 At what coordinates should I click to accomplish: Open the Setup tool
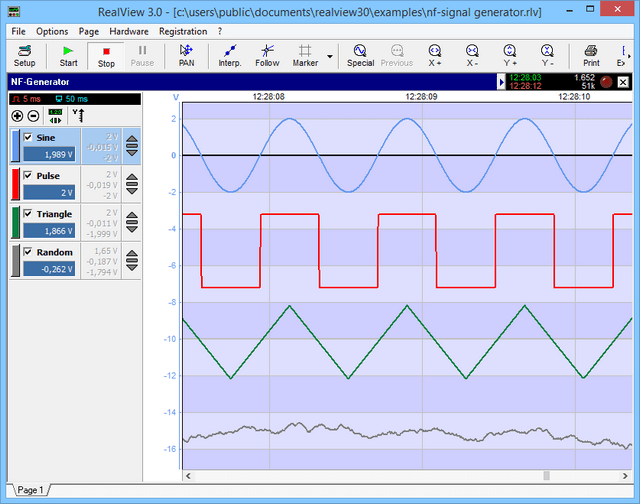(x=24, y=54)
